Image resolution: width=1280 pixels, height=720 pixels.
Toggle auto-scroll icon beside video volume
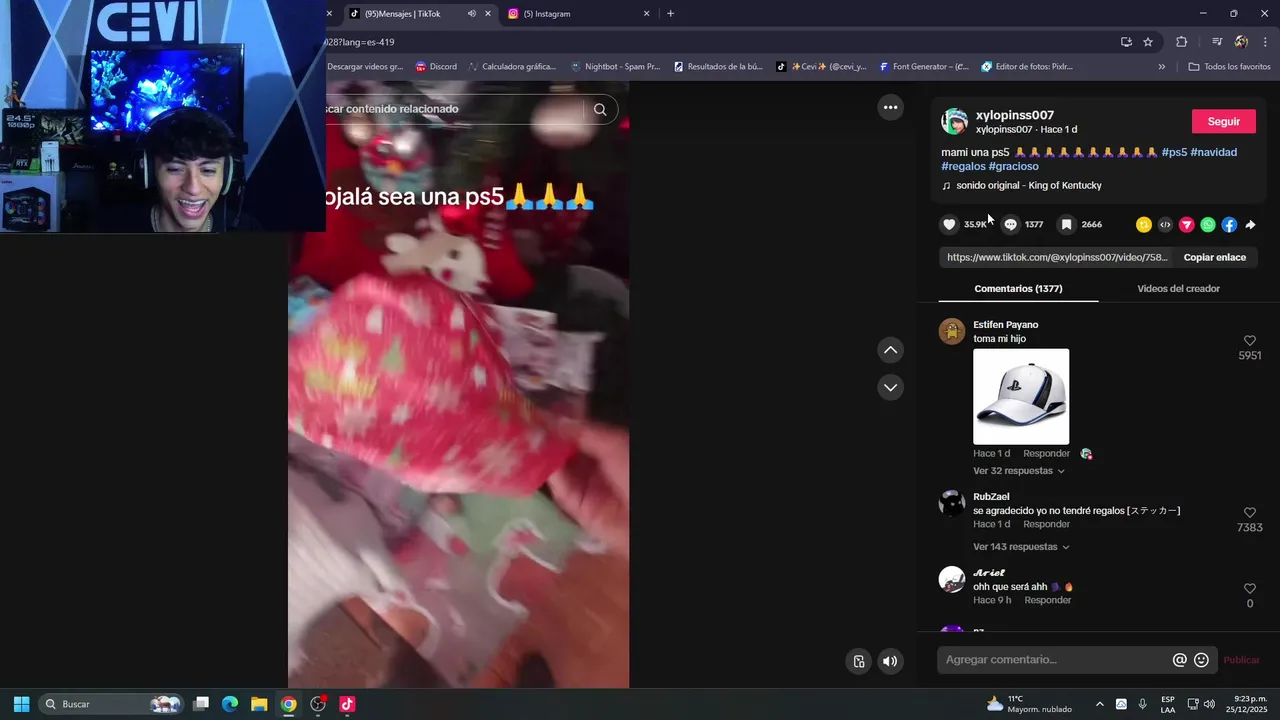point(859,661)
